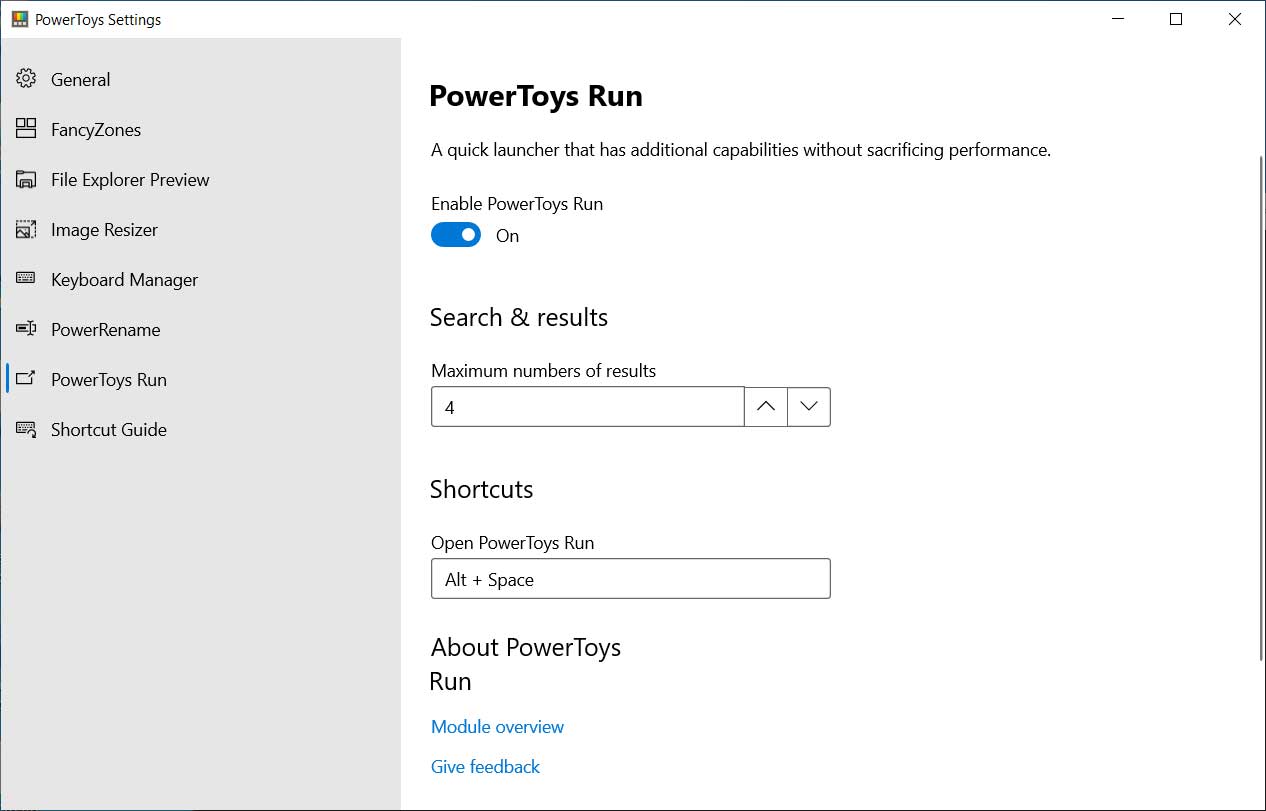This screenshot has width=1266, height=811.
Task: Click the Image Resizer icon
Action: [x=26, y=229]
